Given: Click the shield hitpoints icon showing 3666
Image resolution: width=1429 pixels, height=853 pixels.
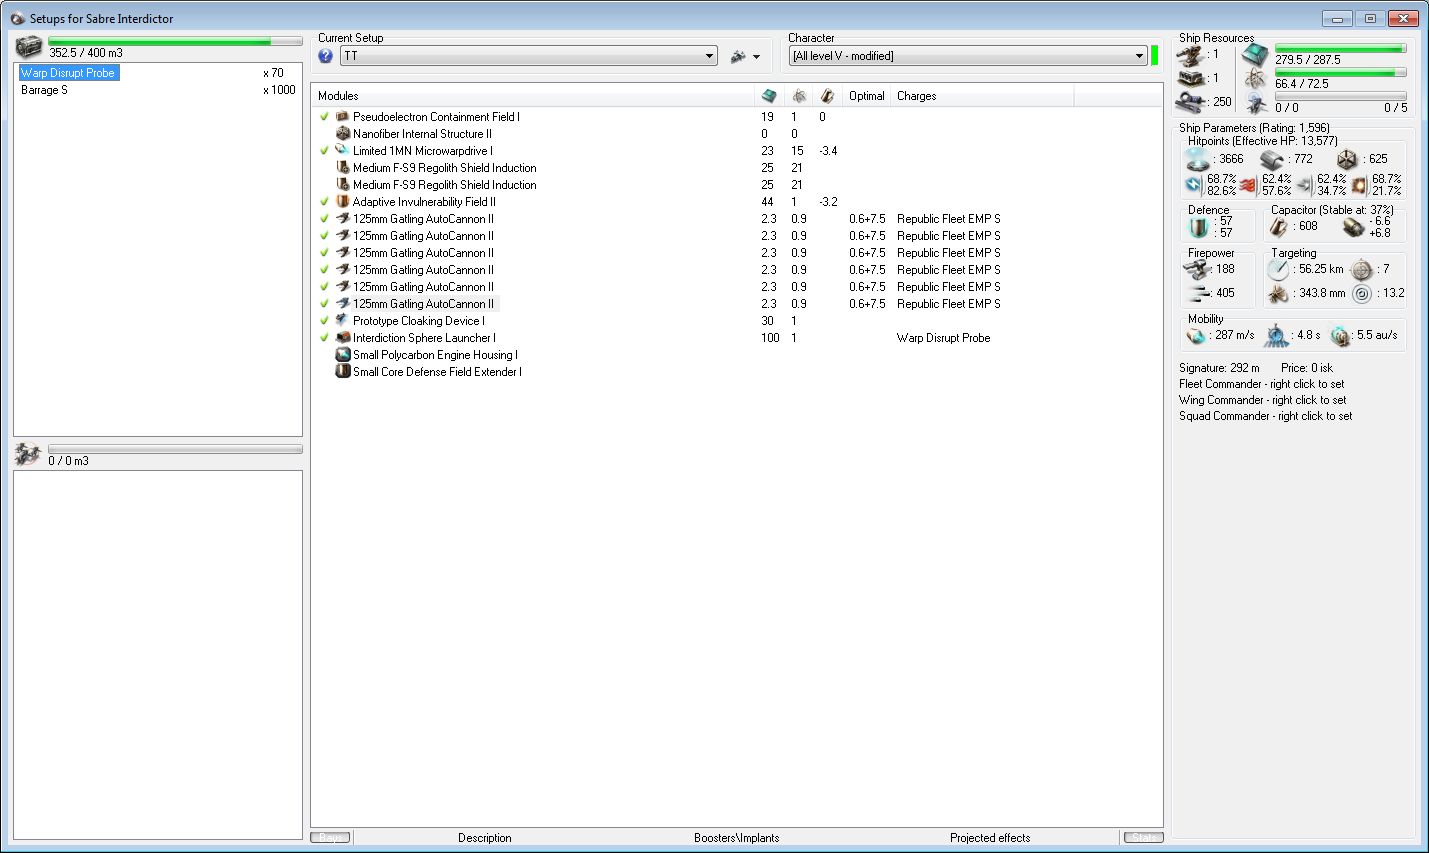Looking at the screenshot, I should tap(1198, 160).
